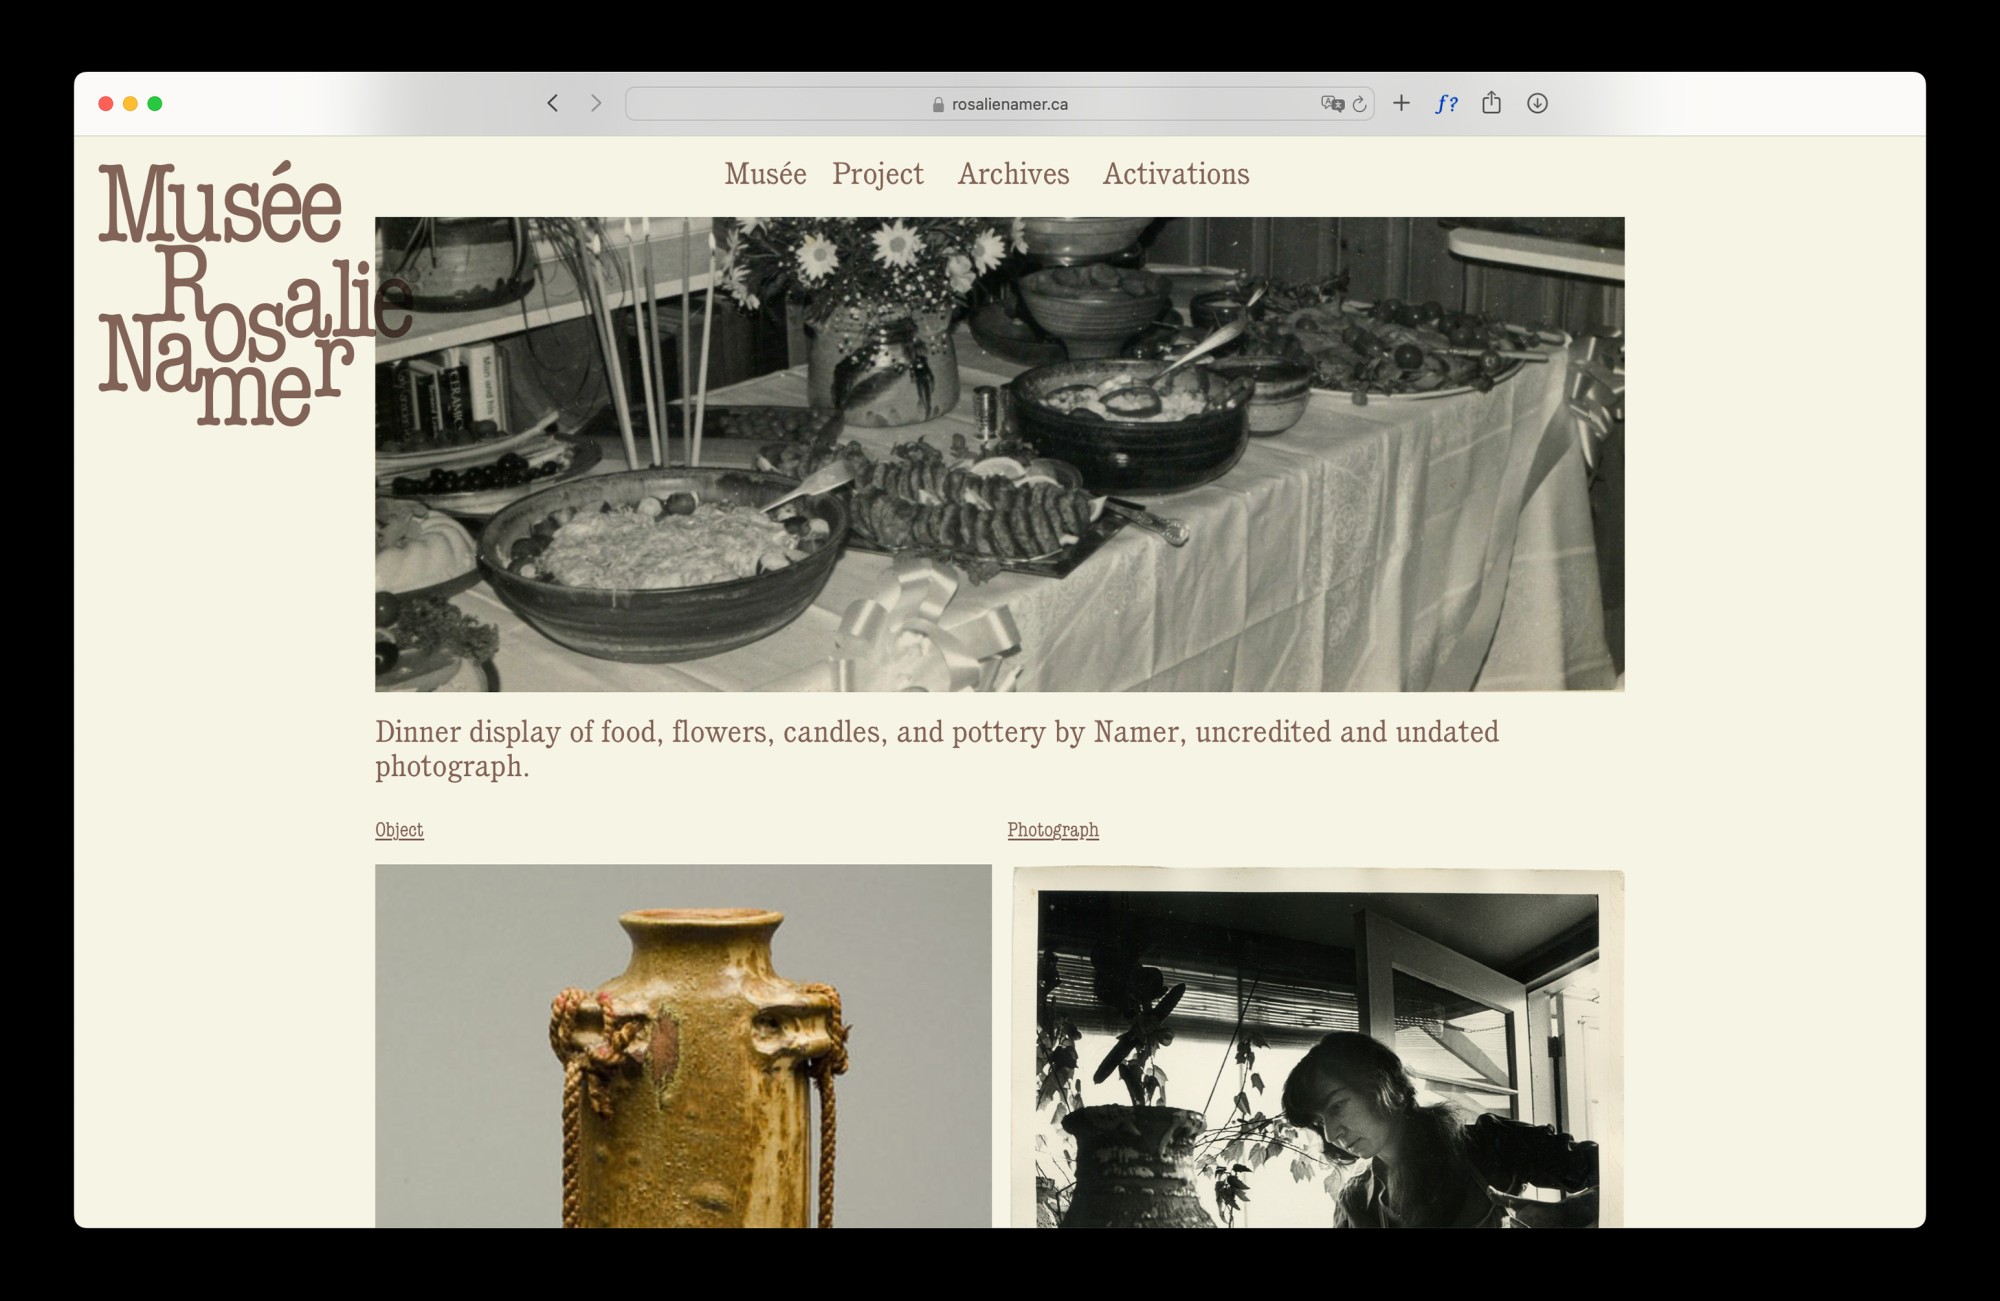Viewport: 2000px width, 1301px height.
Task: Click the Safari forward arrow
Action: point(596,103)
